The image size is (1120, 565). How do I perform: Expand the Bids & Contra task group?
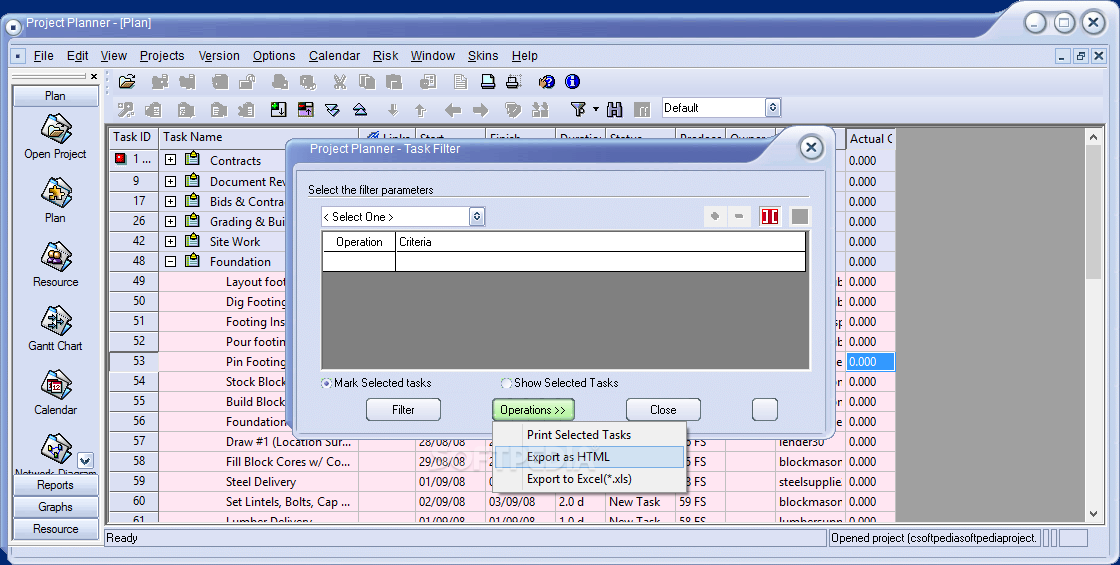(x=170, y=201)
